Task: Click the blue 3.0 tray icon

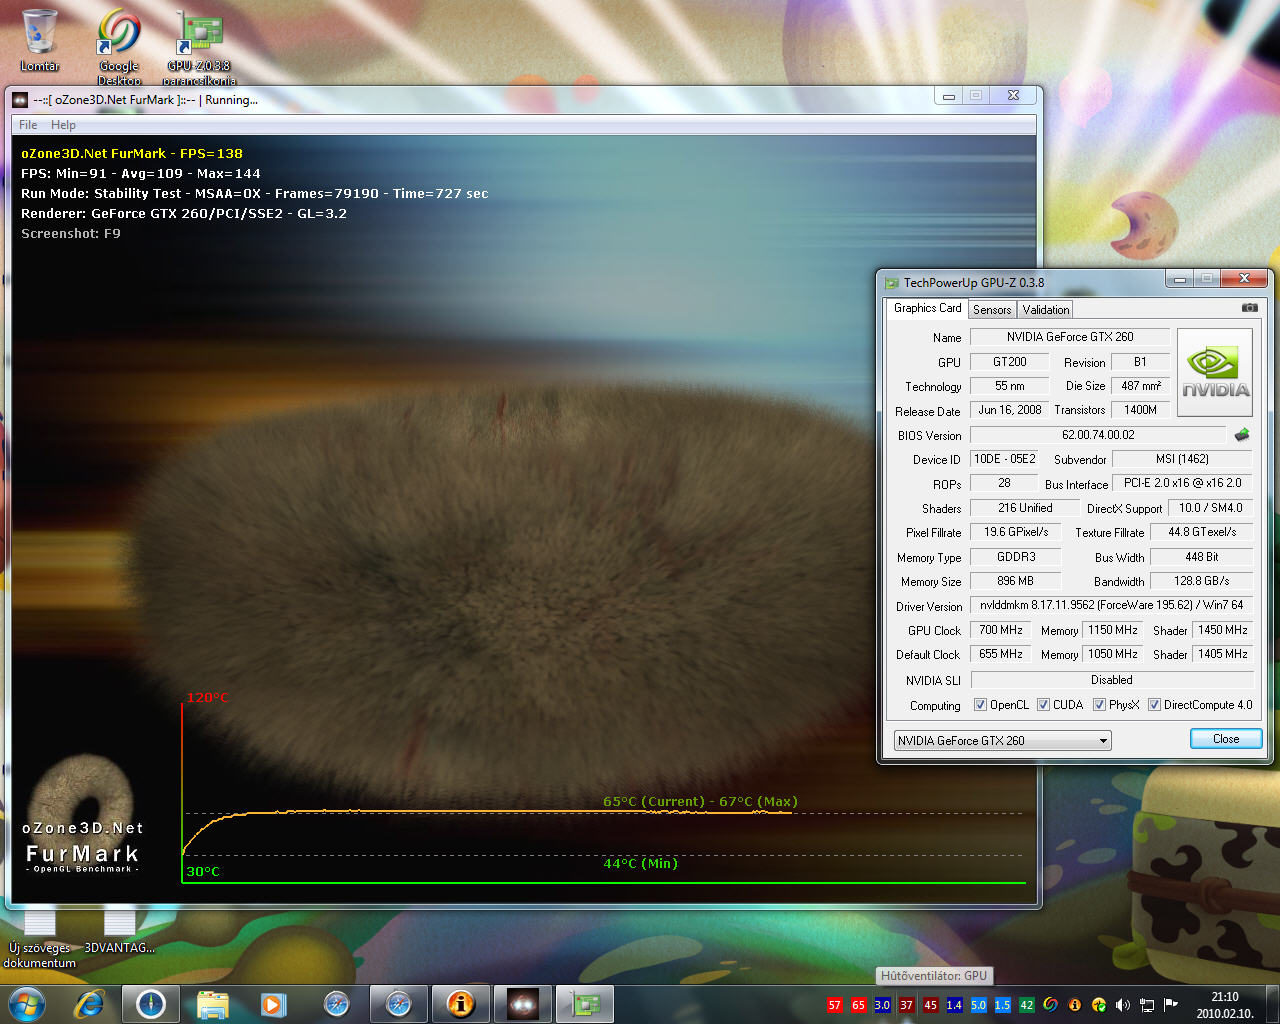Action: click(x=883, y=1005)
